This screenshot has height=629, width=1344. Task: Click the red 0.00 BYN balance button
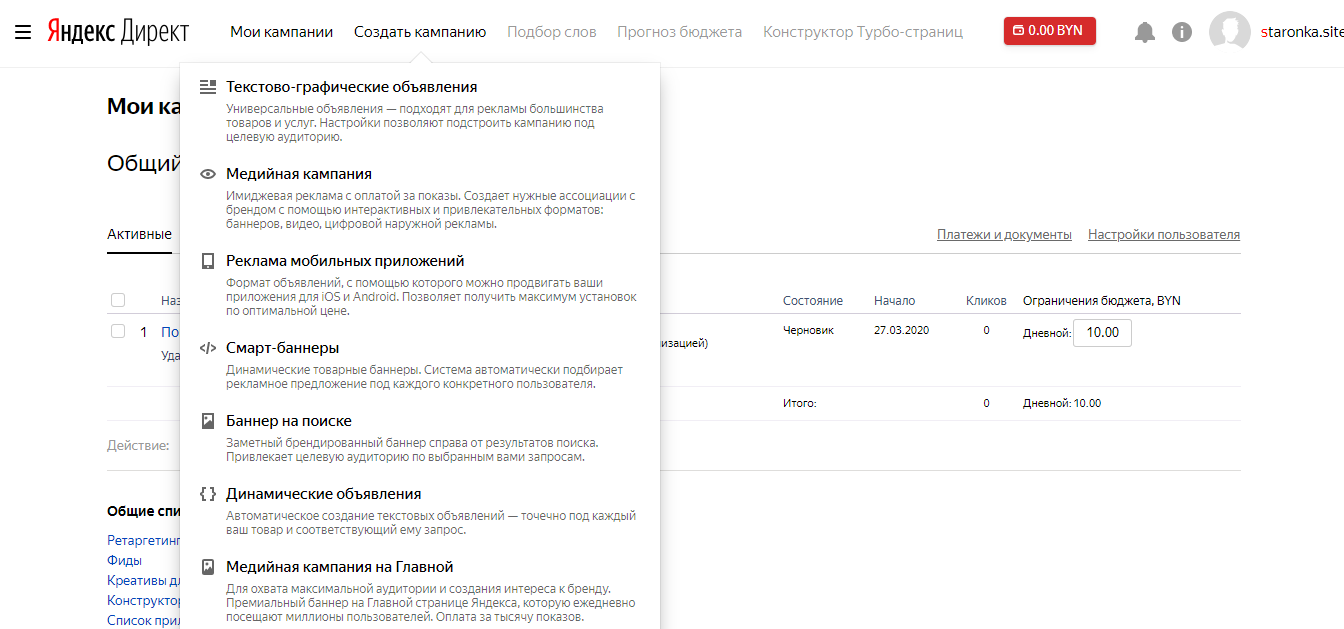click(x=1049, y=31)
